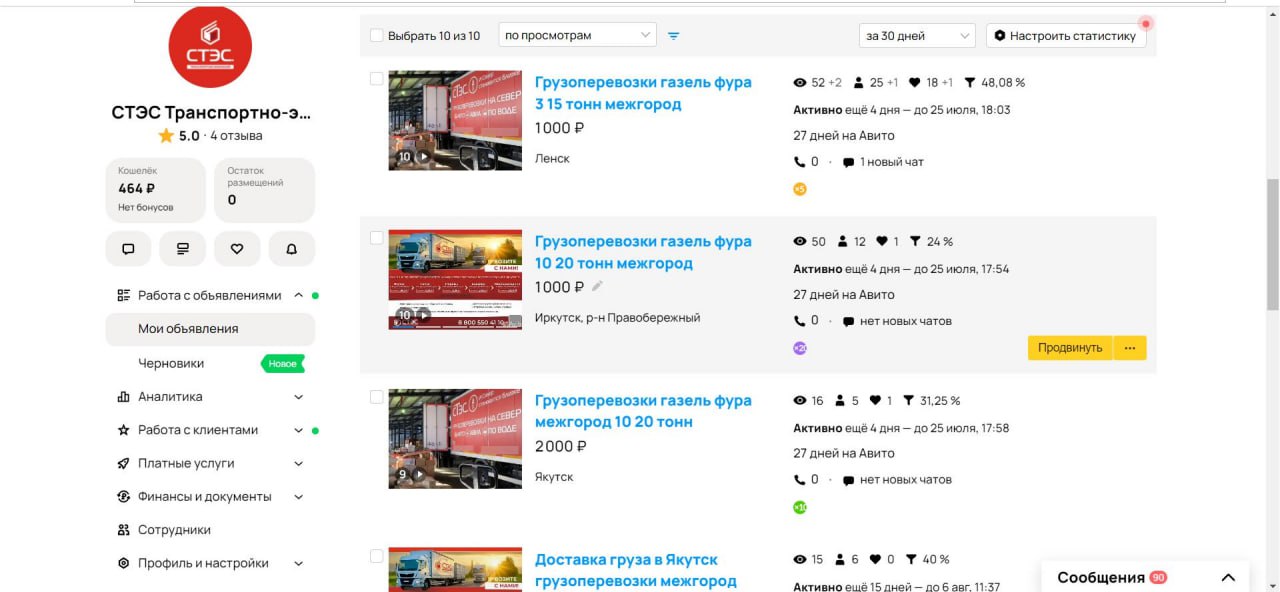Viewport: 1280px width, 592px height.
Task: Expand 'Работа с клиентами' menu section
Action: tap(299, 430)
